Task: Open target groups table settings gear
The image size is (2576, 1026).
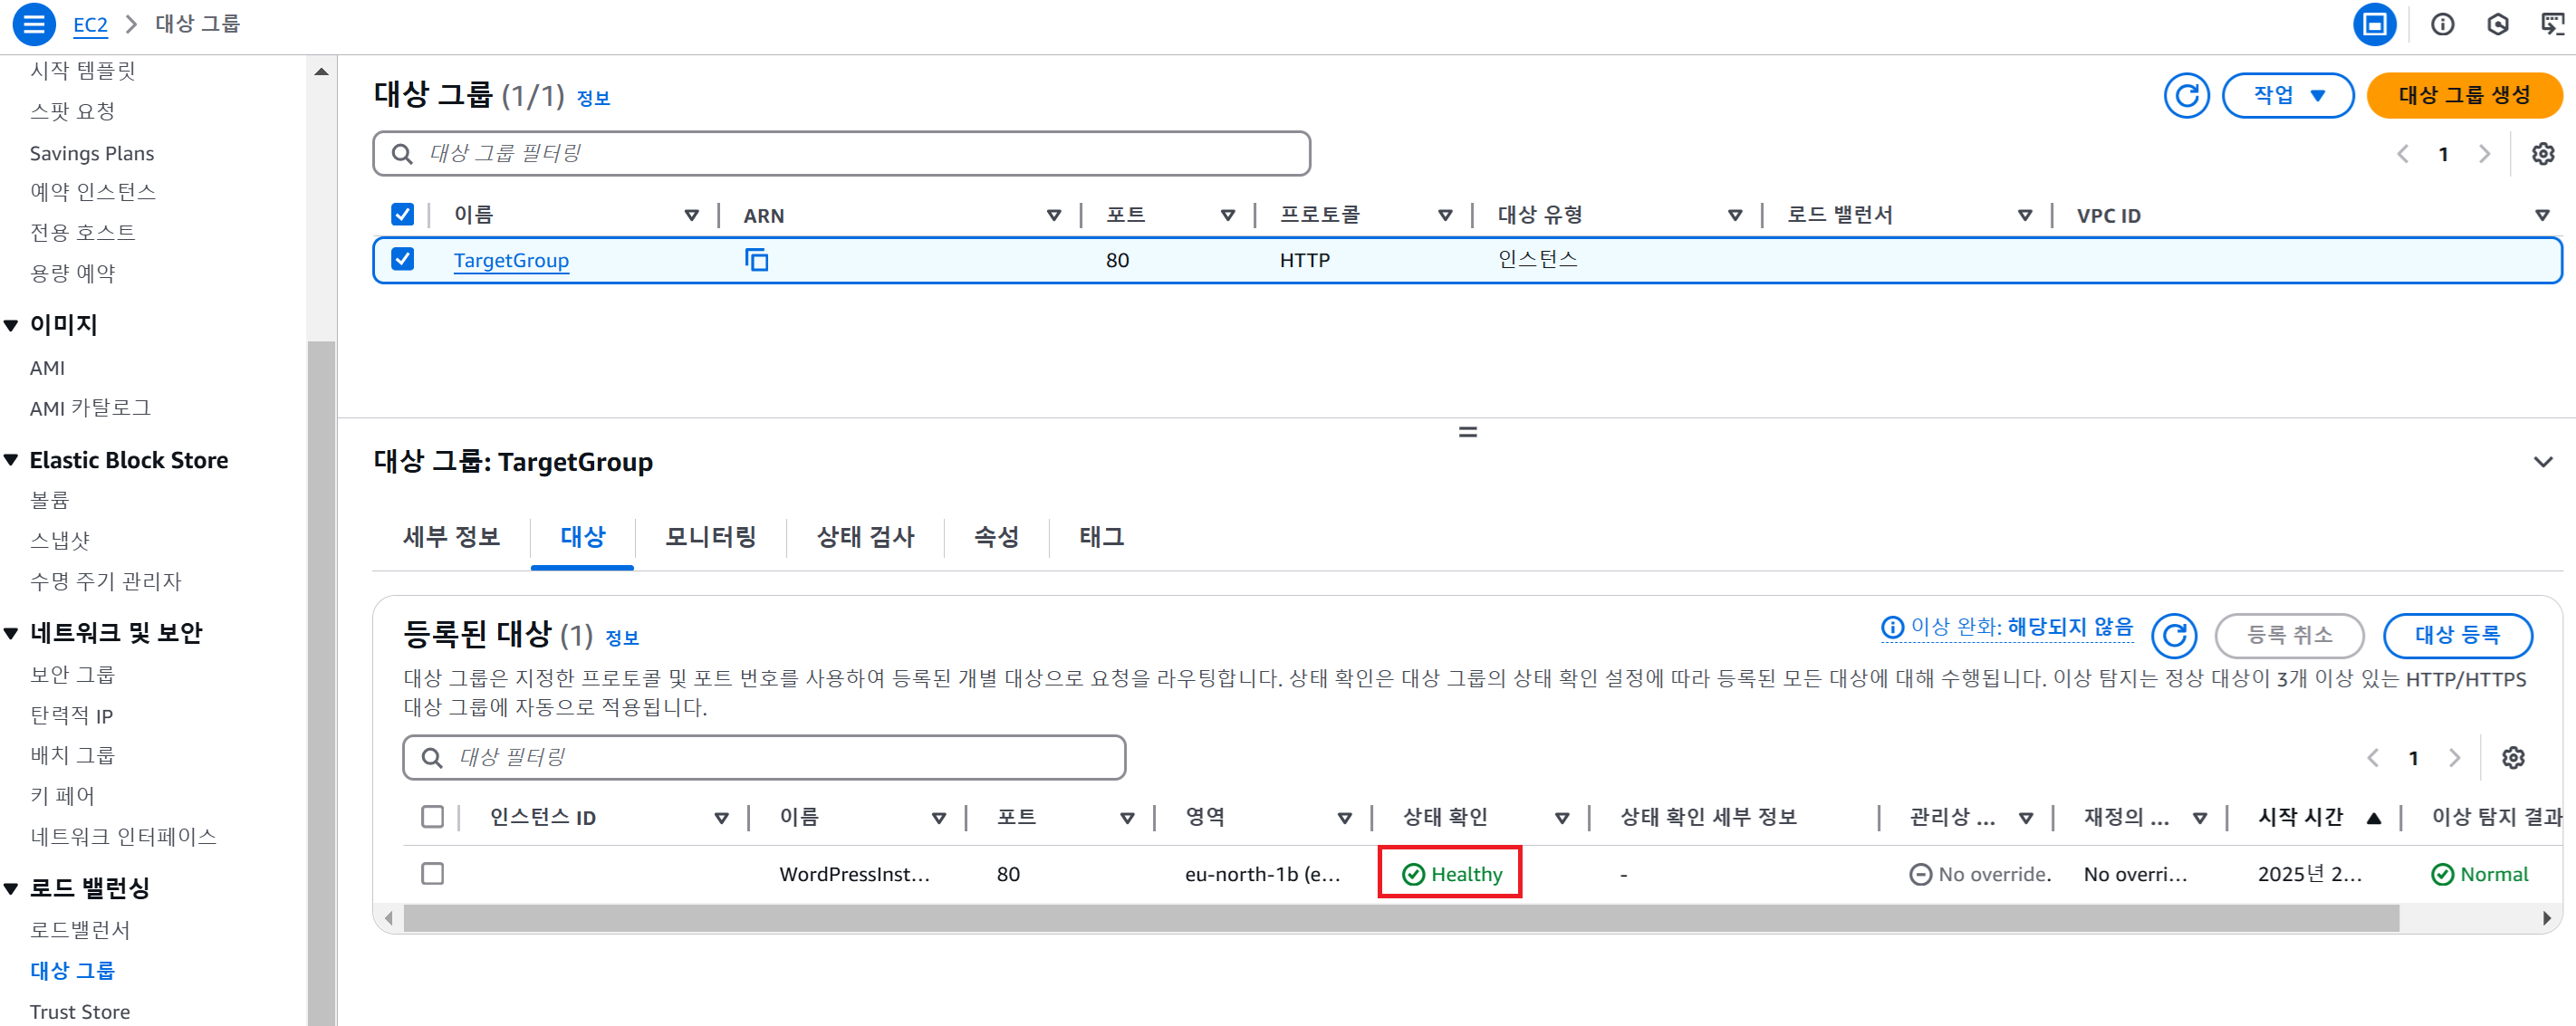Action: point(2542,154)
